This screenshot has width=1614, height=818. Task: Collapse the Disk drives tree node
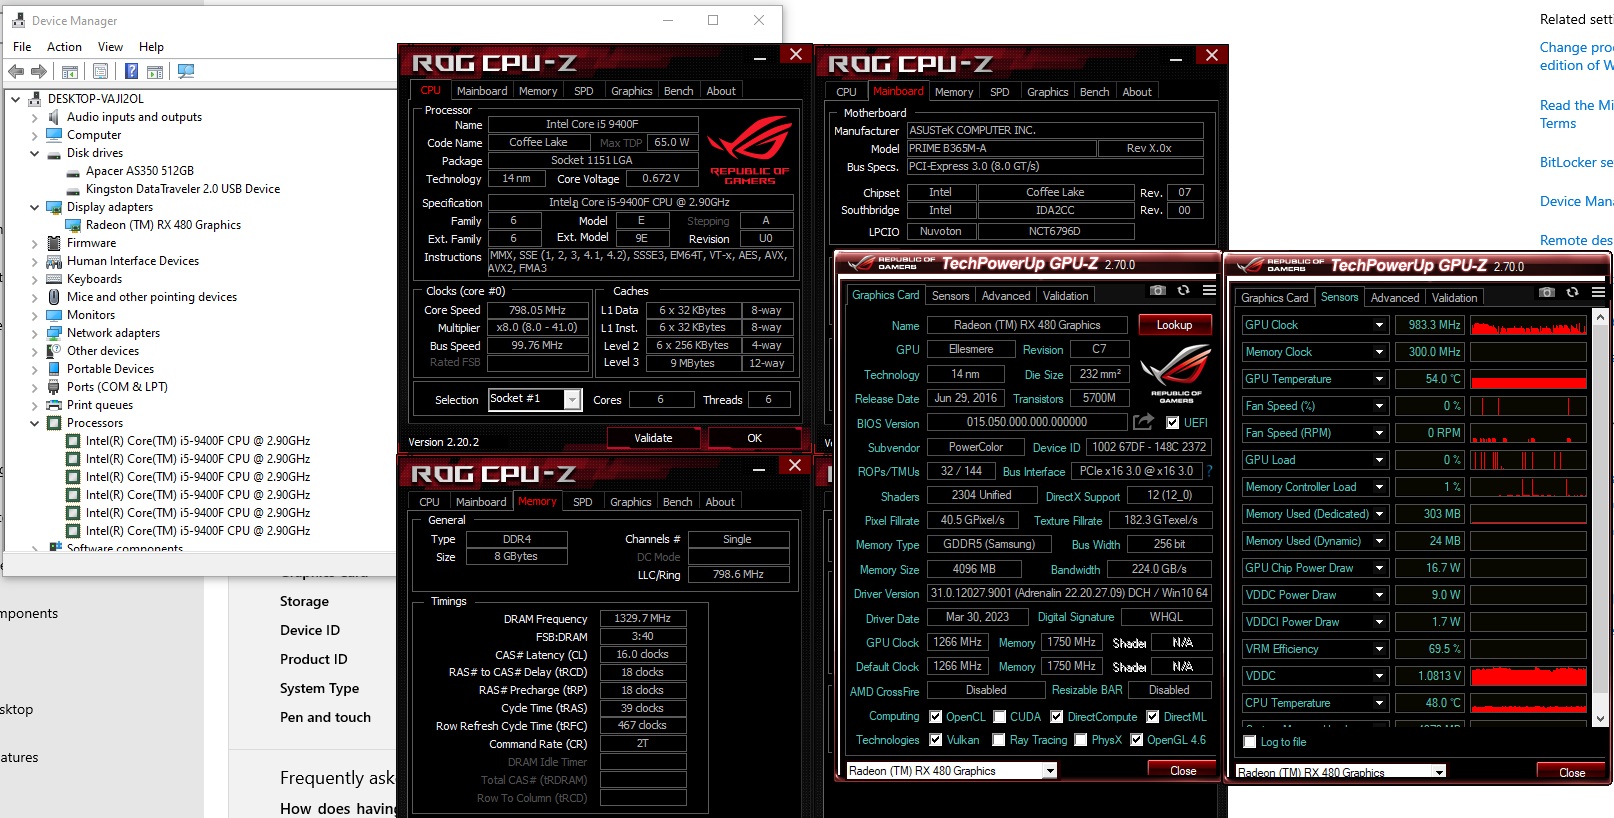pyautogui.click(x=34, y=153)
